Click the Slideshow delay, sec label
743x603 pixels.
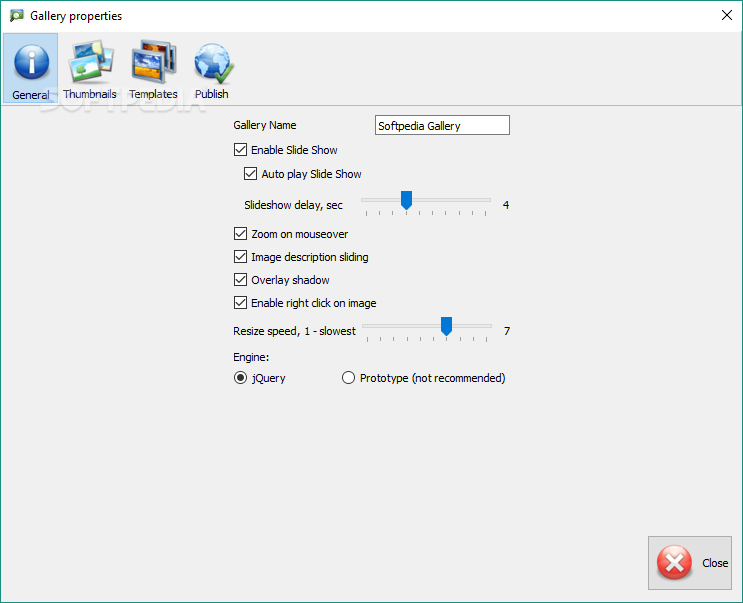pyautogui.click(x=293, y=205)
